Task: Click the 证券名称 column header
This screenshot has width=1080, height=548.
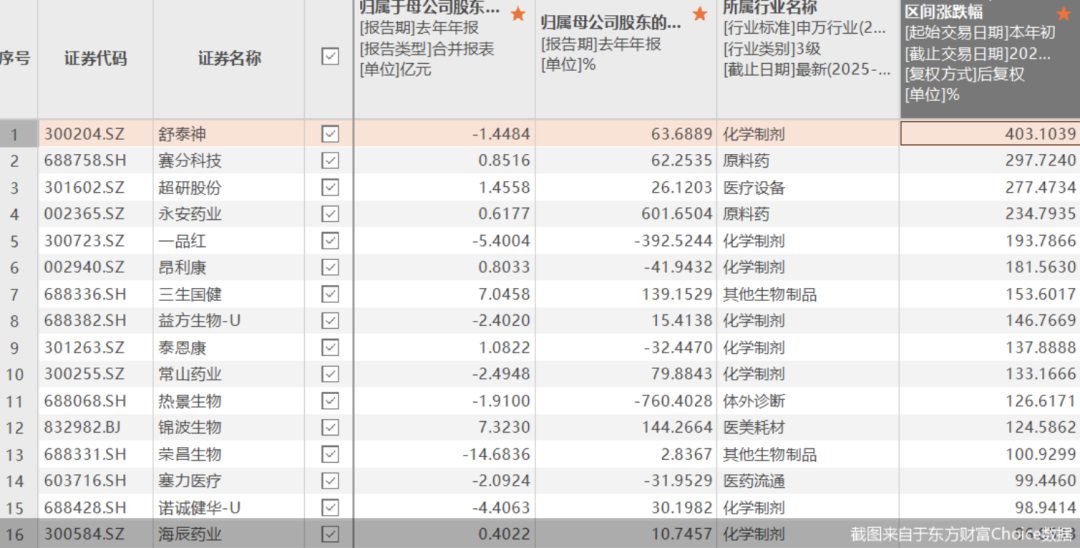Action: (x=229, y=59)
